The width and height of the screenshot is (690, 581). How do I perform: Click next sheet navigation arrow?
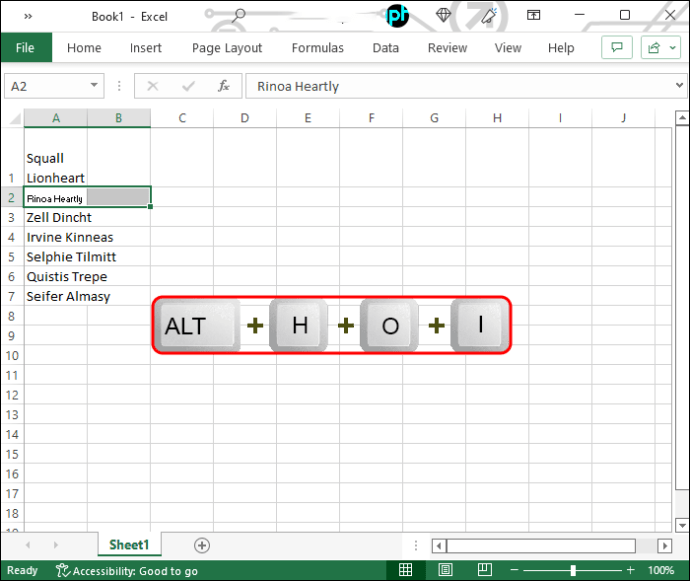(55, 545)
